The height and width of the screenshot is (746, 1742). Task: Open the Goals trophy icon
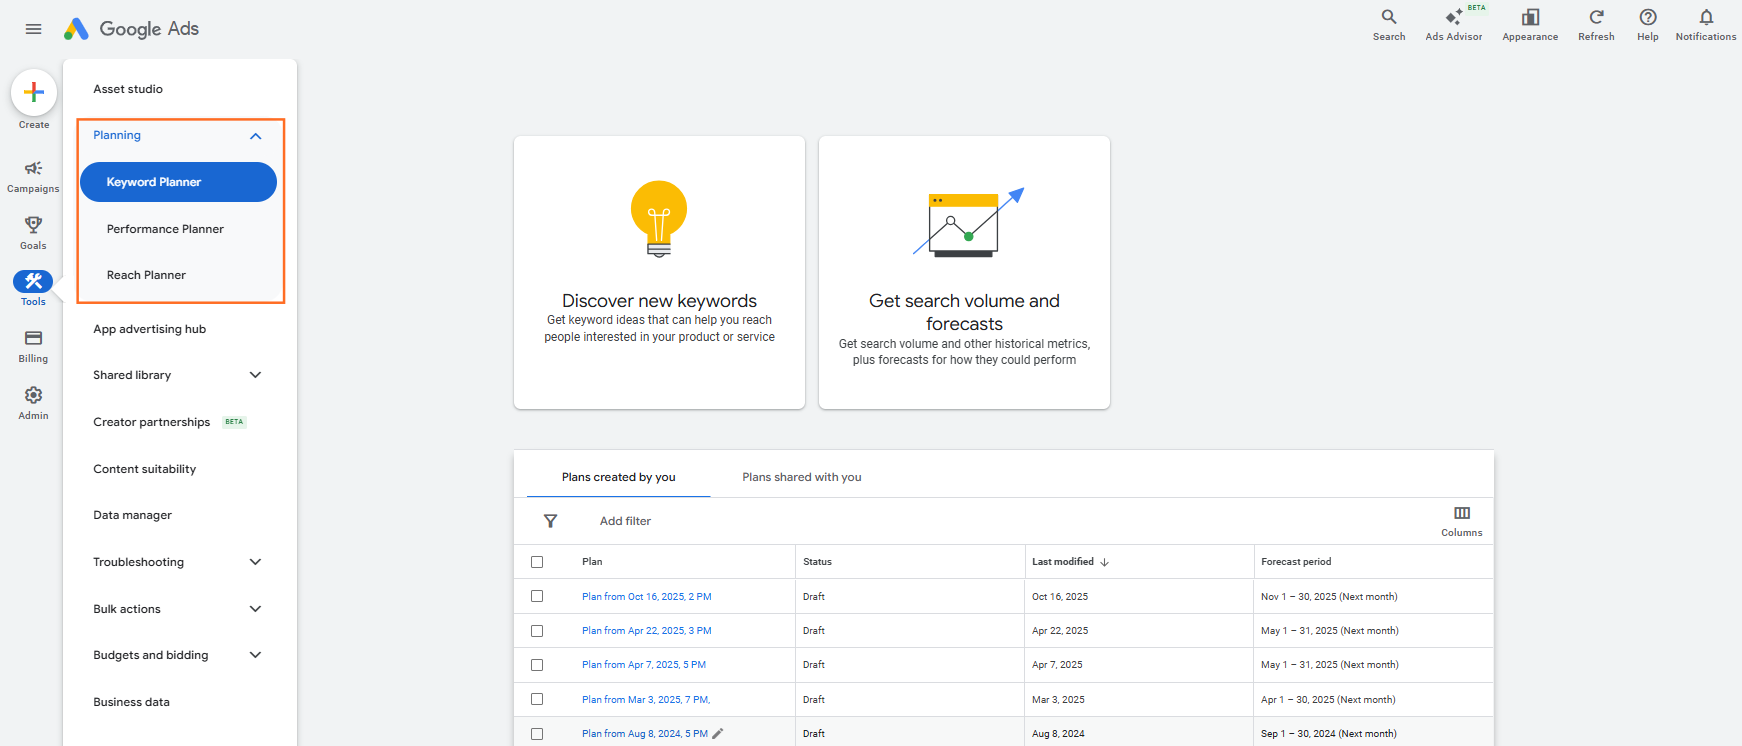33,225
